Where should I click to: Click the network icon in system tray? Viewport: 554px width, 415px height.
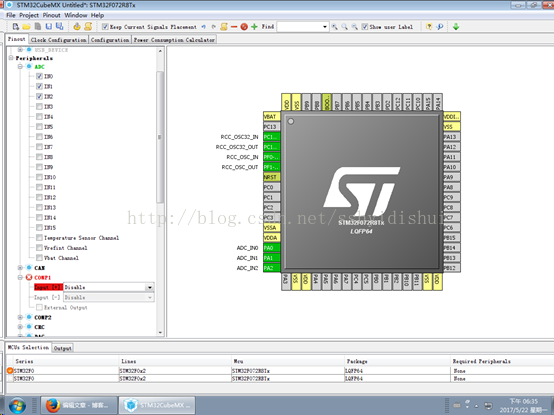point(488,405)
